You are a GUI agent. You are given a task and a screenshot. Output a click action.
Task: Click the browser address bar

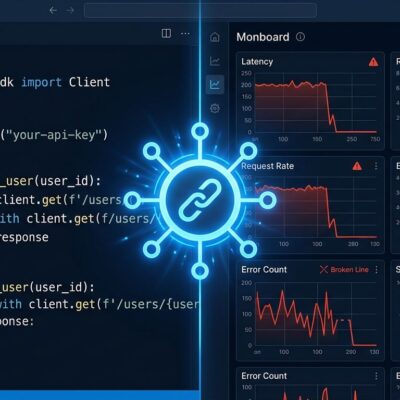pos(200,10)
